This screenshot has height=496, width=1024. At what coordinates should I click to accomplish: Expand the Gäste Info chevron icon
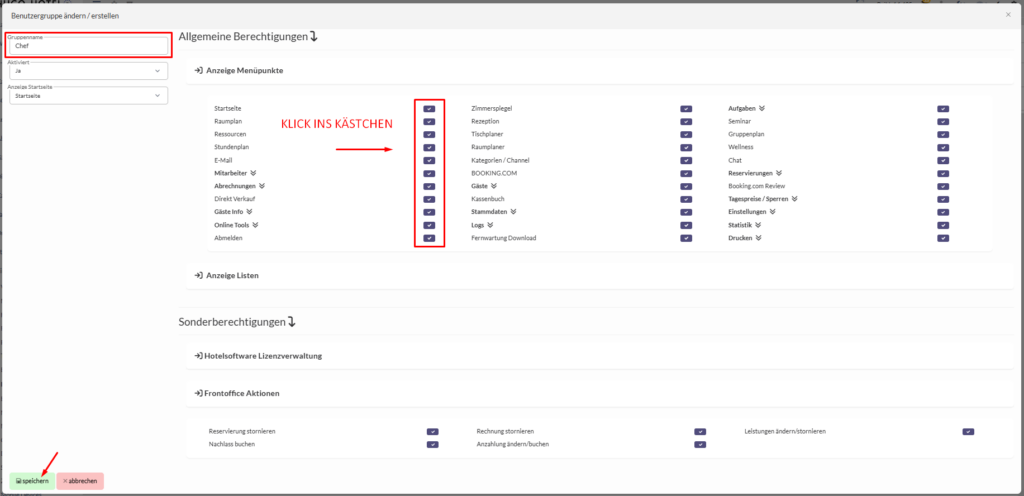250,212
